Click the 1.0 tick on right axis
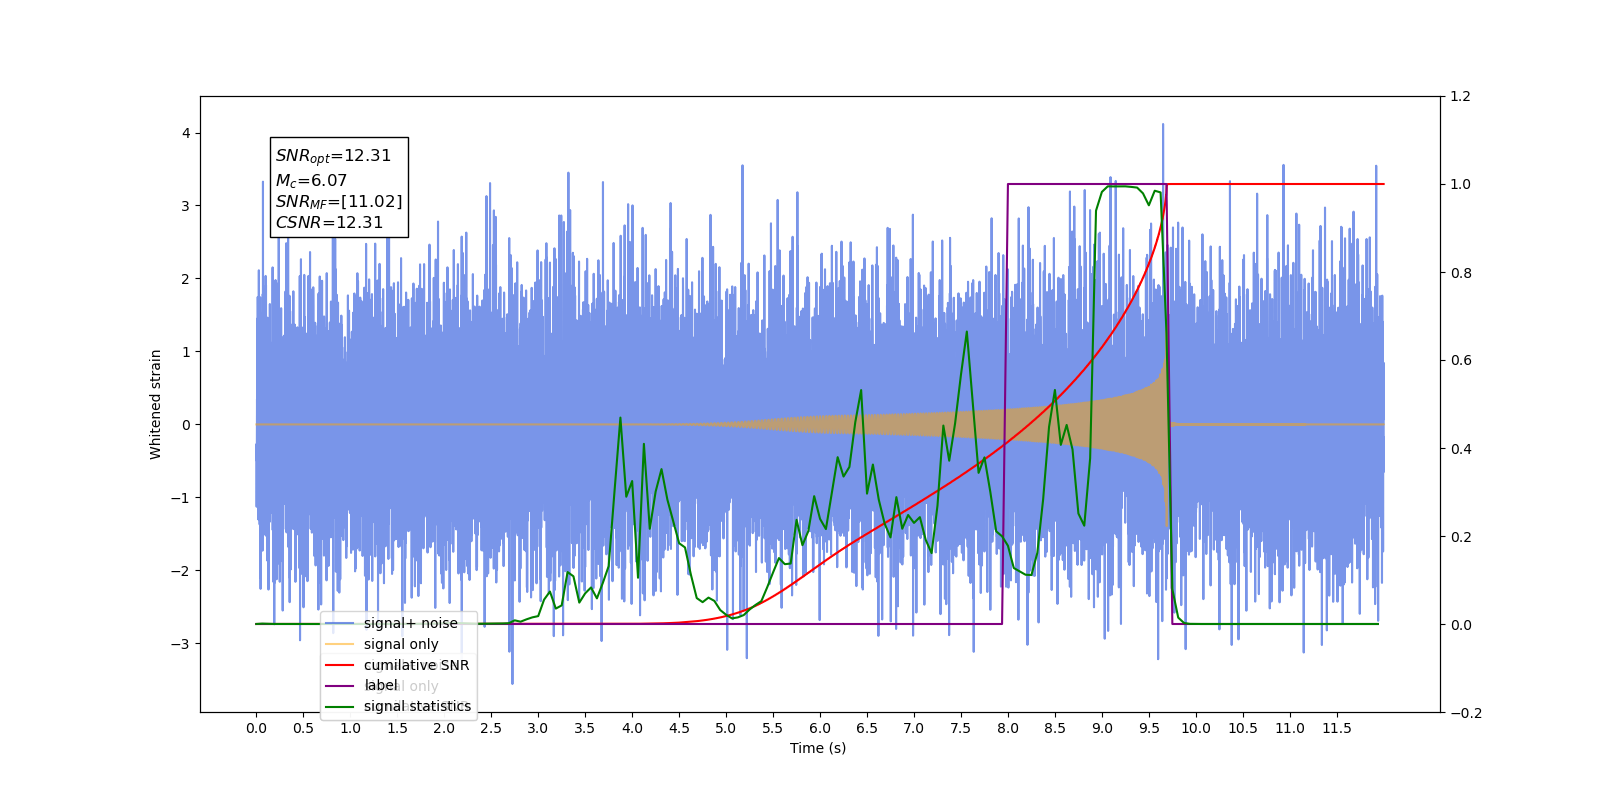 click(x=1460, y=185)
